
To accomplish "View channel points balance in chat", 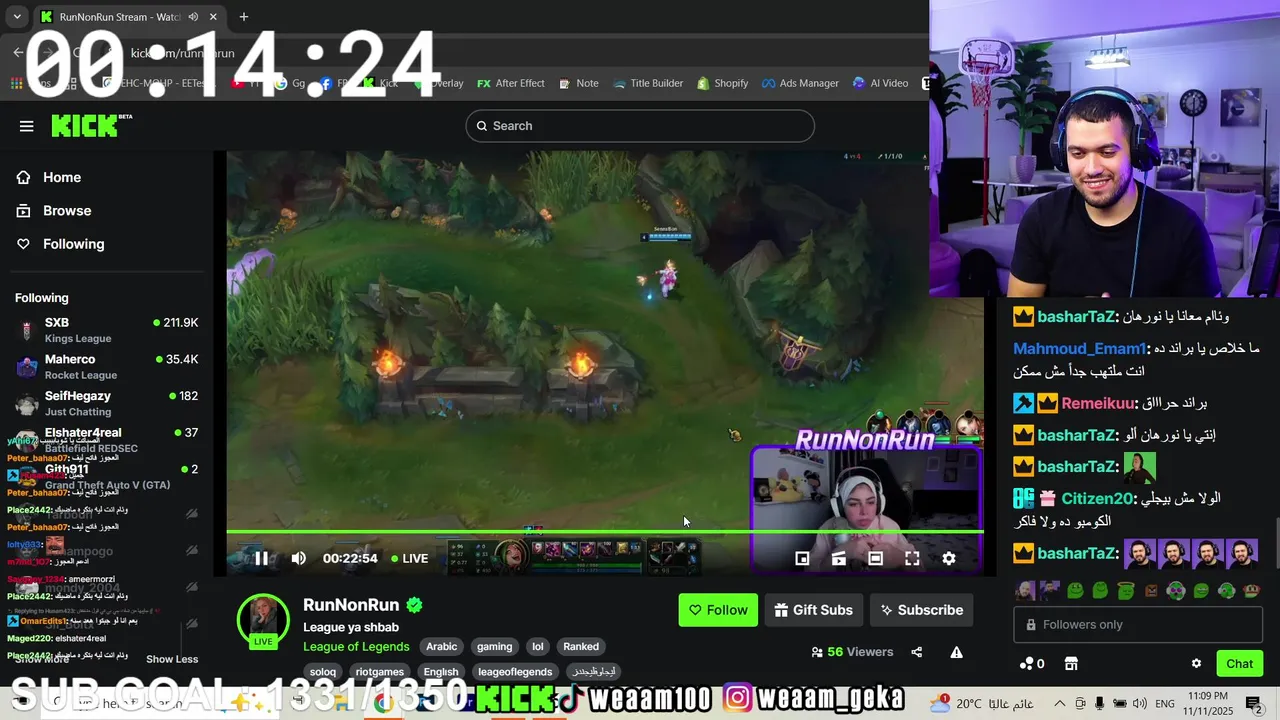I will [1032, 663].
